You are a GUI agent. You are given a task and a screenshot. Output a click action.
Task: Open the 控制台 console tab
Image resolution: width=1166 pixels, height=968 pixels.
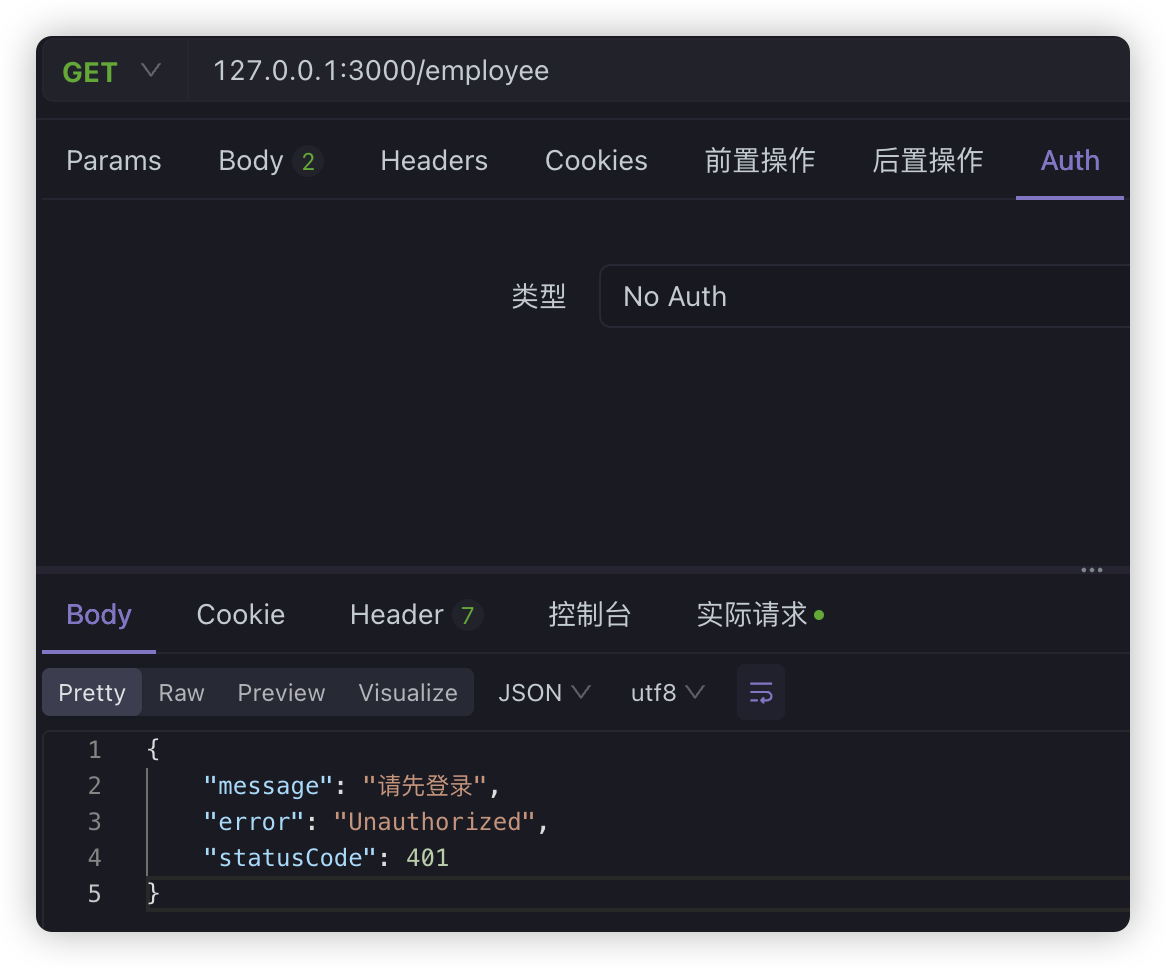590,614
